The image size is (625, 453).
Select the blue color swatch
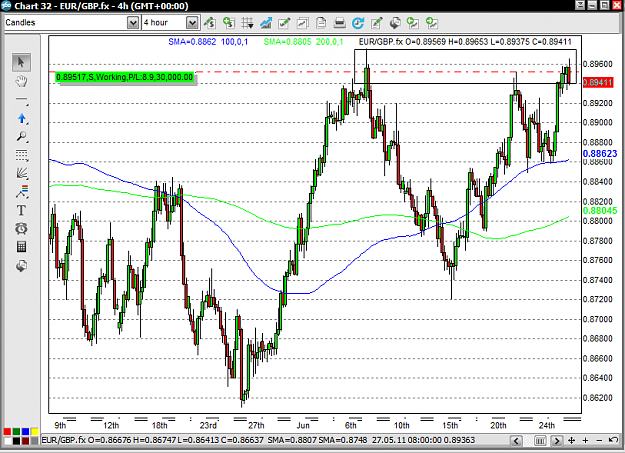click(x=26, y=431)
